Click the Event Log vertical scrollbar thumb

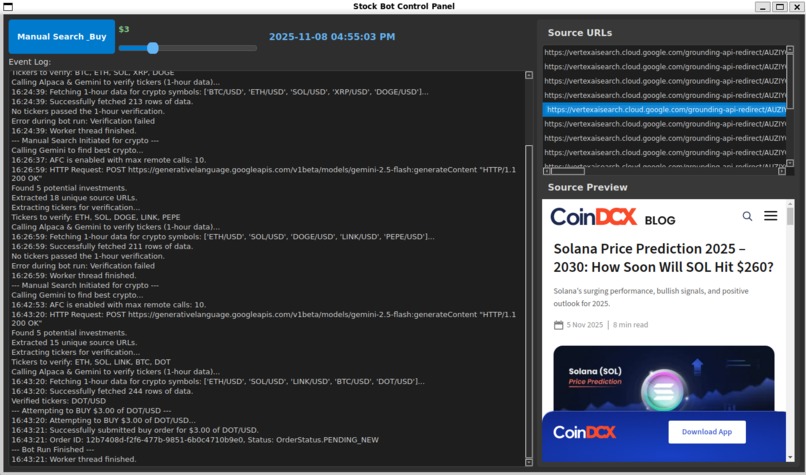pyautogui.click(x=529, y=301)
